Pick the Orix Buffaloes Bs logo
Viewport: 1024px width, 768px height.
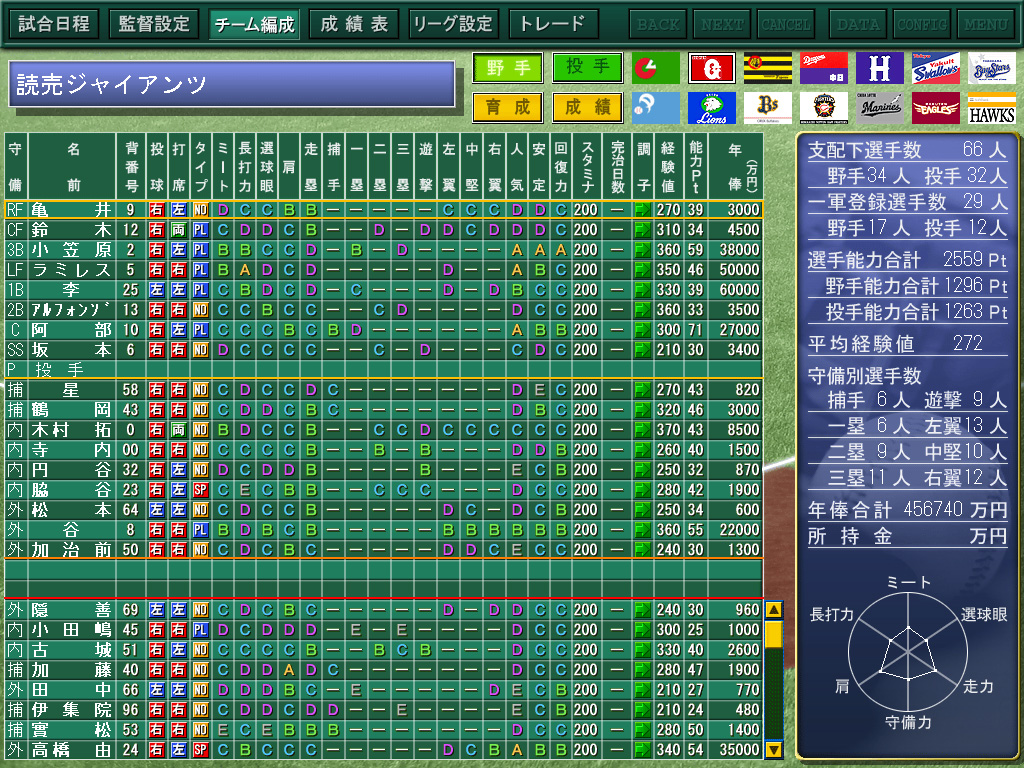click(x=767, y=108)
